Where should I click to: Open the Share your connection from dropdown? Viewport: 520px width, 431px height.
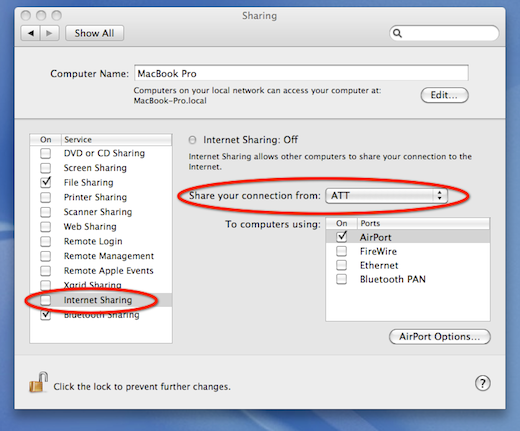pyautogui.click(x=386, y=196)
